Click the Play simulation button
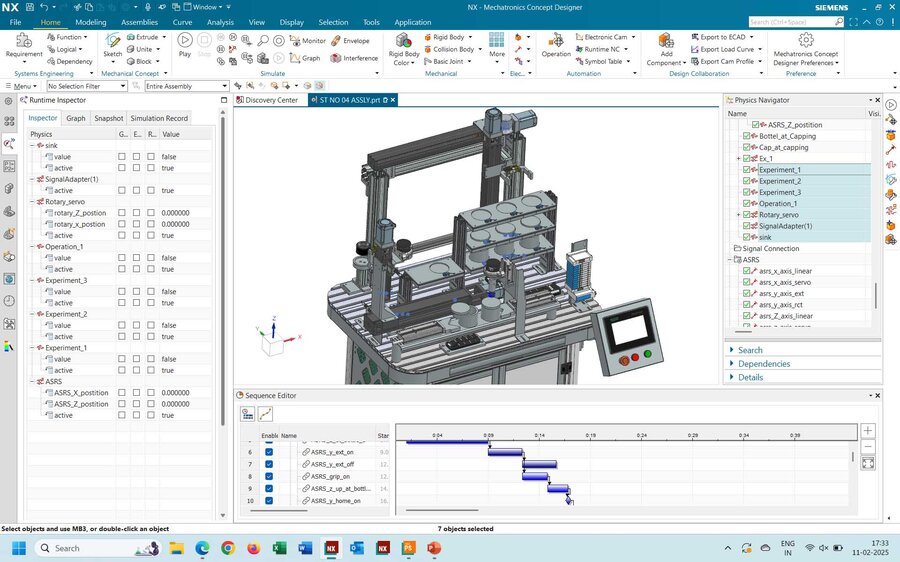This screenshot has height=562, width=900. 185,45
